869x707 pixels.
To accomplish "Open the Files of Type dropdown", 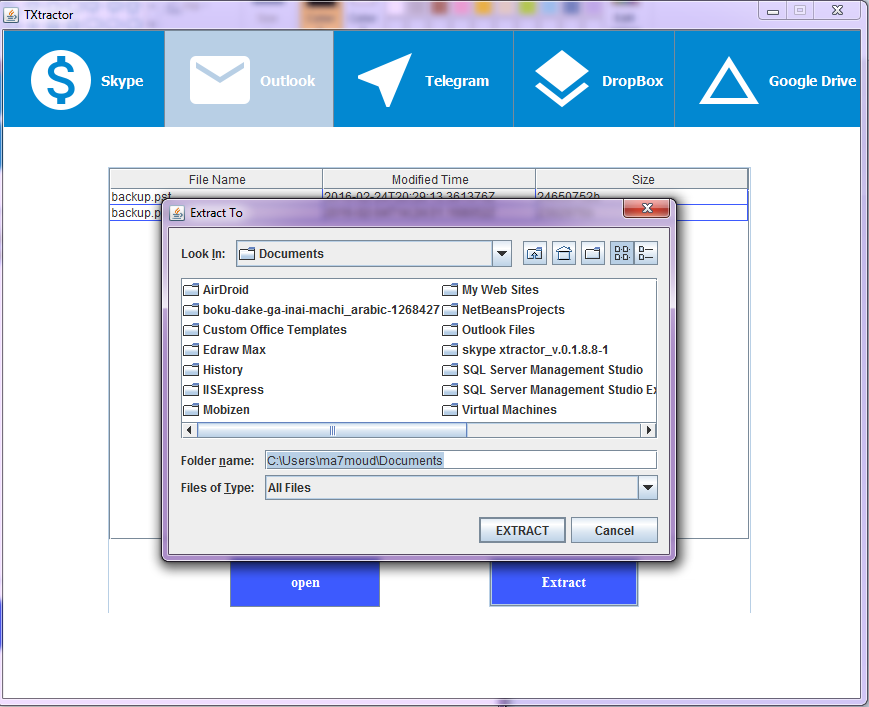I will click(x=647, y=488).
